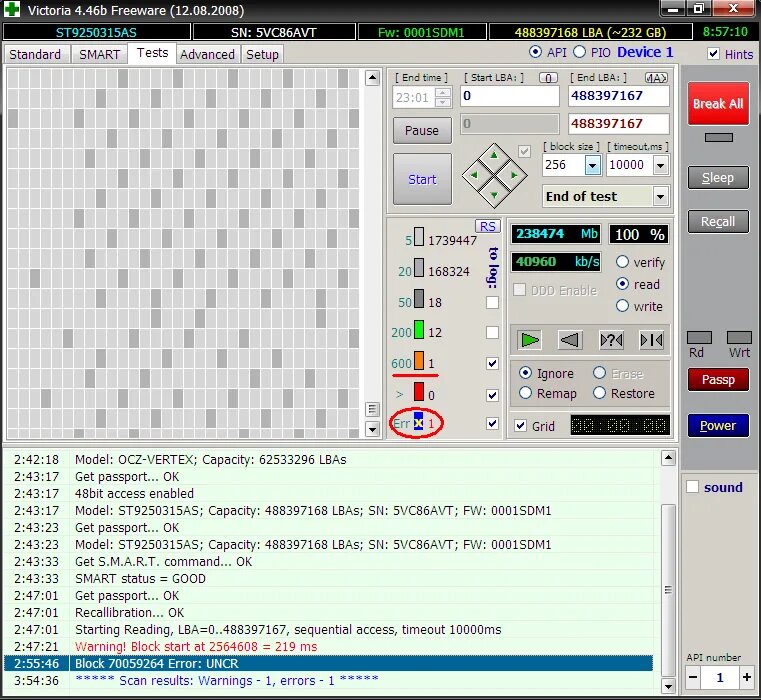Toggle log checkbox for 200ms blocks

click(x=492, y=333)
